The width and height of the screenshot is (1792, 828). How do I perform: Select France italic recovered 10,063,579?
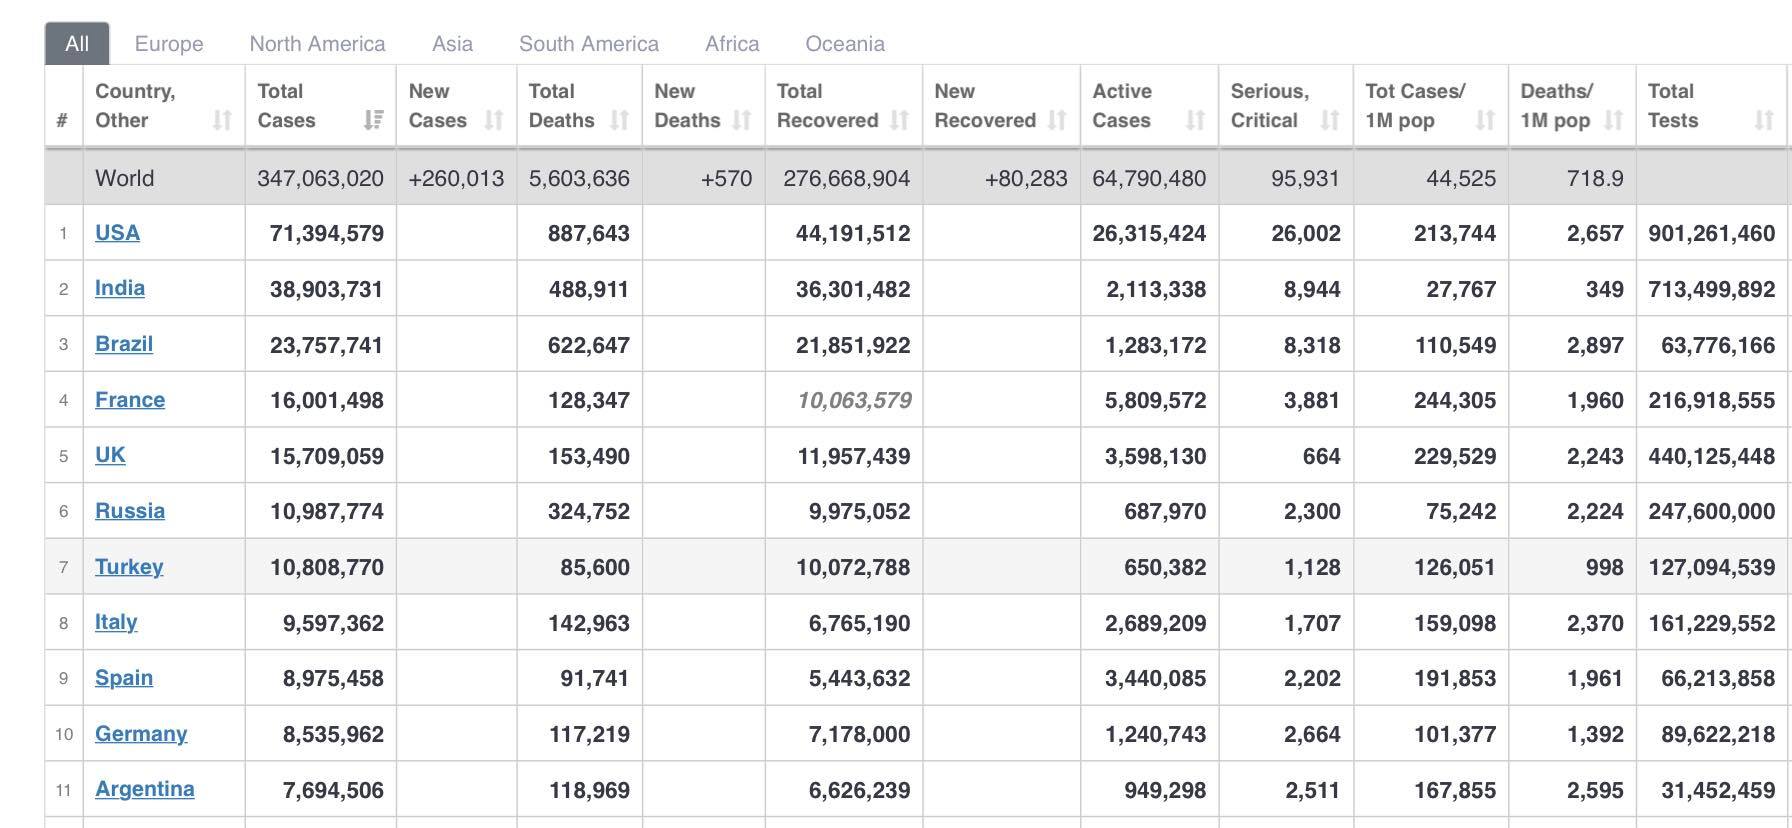(x=854, y=401)
